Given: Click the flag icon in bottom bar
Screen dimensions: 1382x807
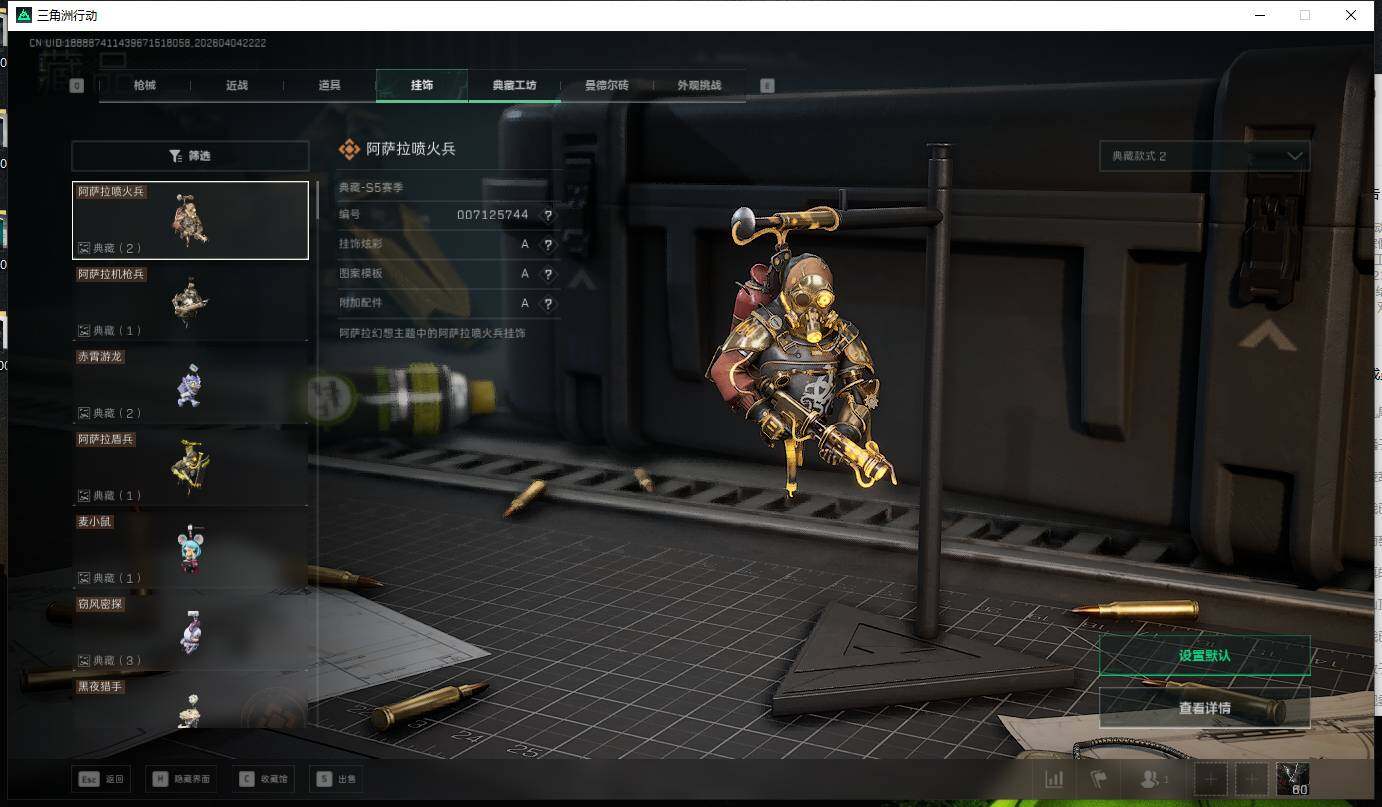Looking at the screenshot, I should [1098, 779].
